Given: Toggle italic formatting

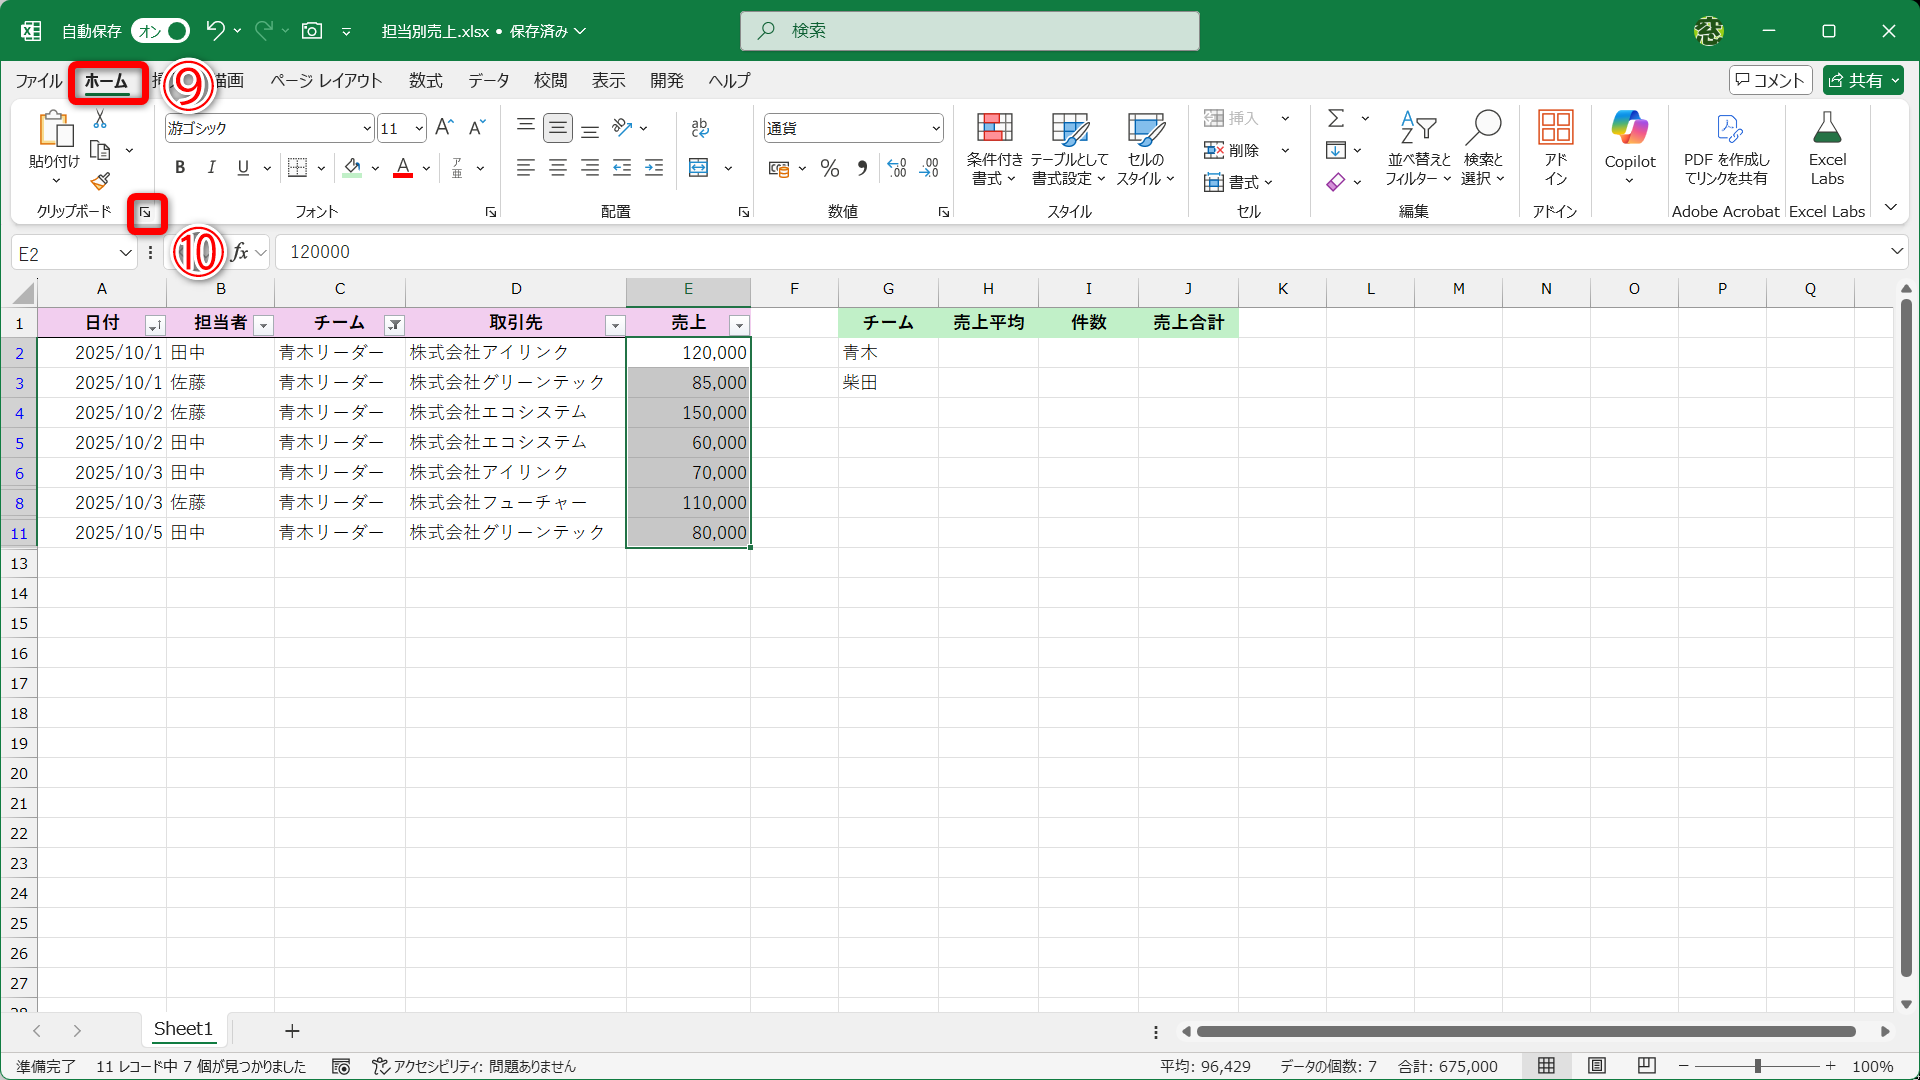Looking at the screenshot, I should click(x=211, y=168).
